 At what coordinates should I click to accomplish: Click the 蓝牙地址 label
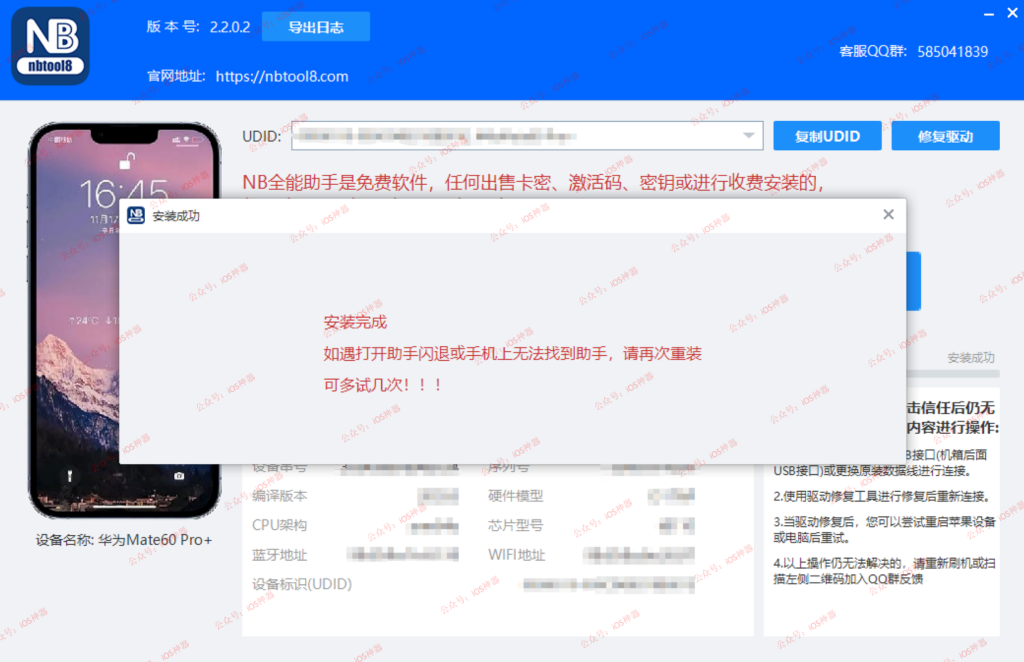(280, 555)
